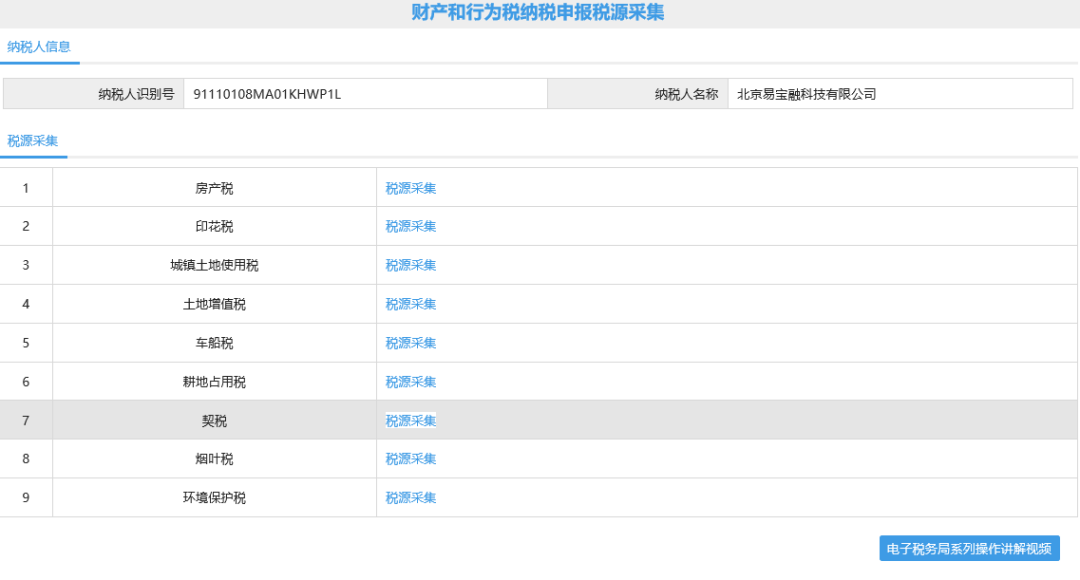
Task: Select the 烟叶税 row name
Action: (x=214, y=459)
